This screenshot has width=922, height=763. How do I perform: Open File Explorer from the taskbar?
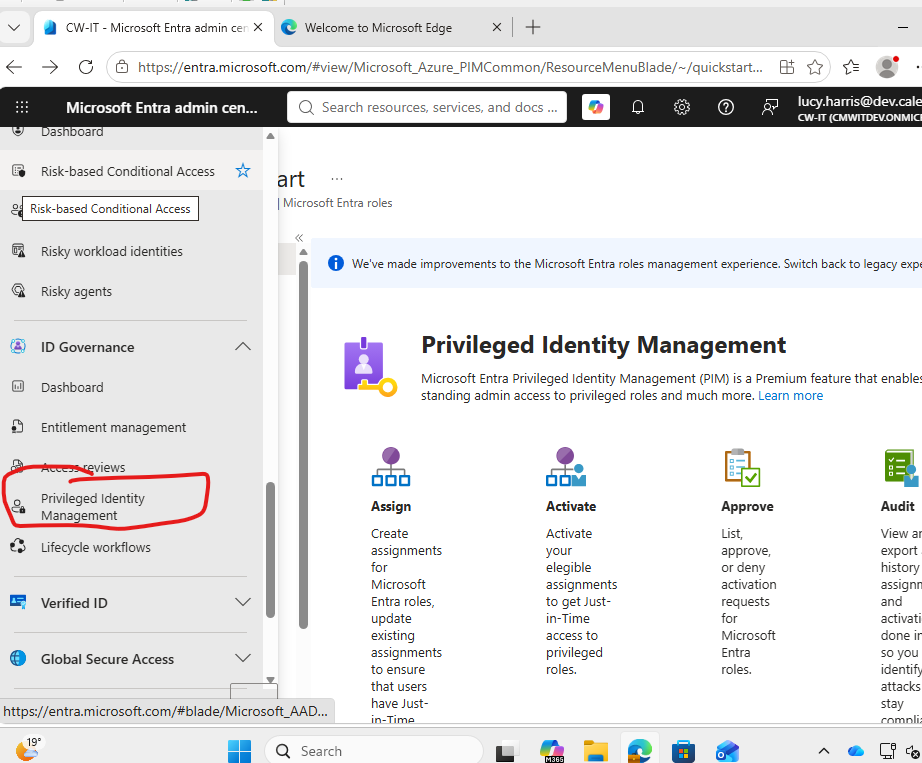pyautogui.click(x=596, y=751)
